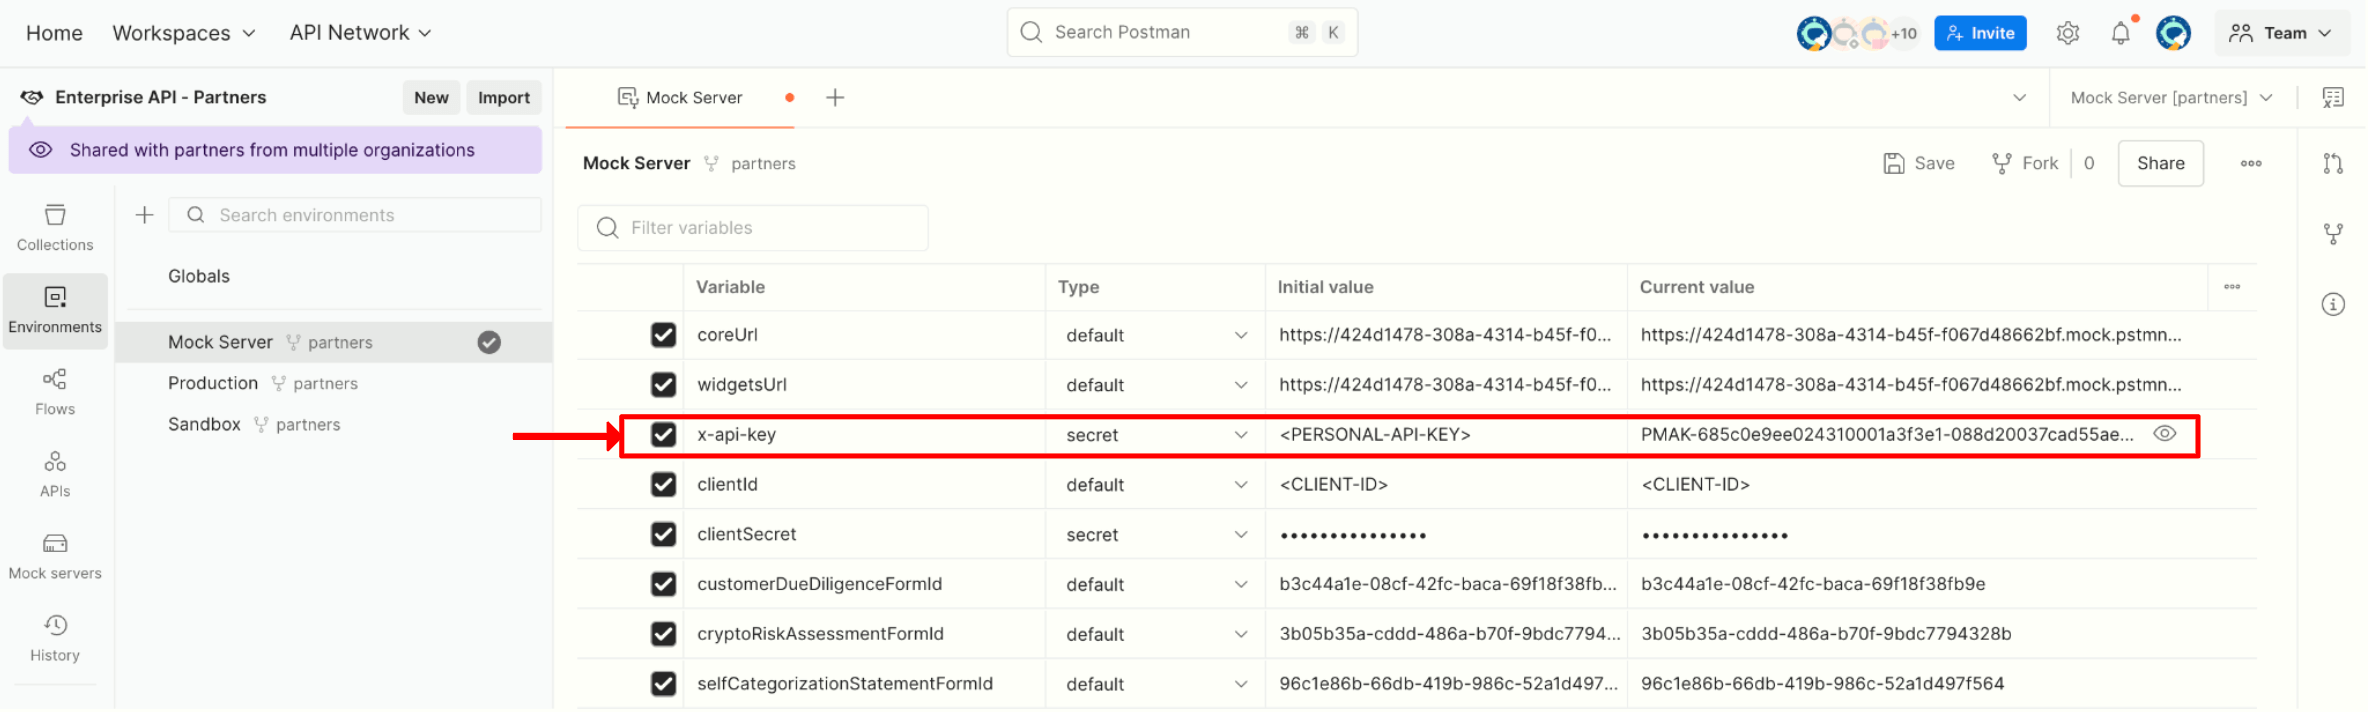Open the environment info icon
The height and width of the screenshot is (712, 2368).
(2333, 304)
